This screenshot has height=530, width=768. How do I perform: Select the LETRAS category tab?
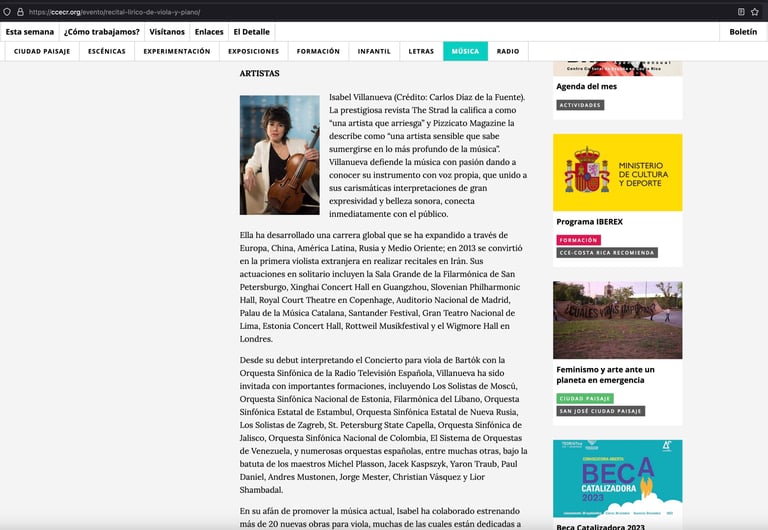(x=421, y=51)
